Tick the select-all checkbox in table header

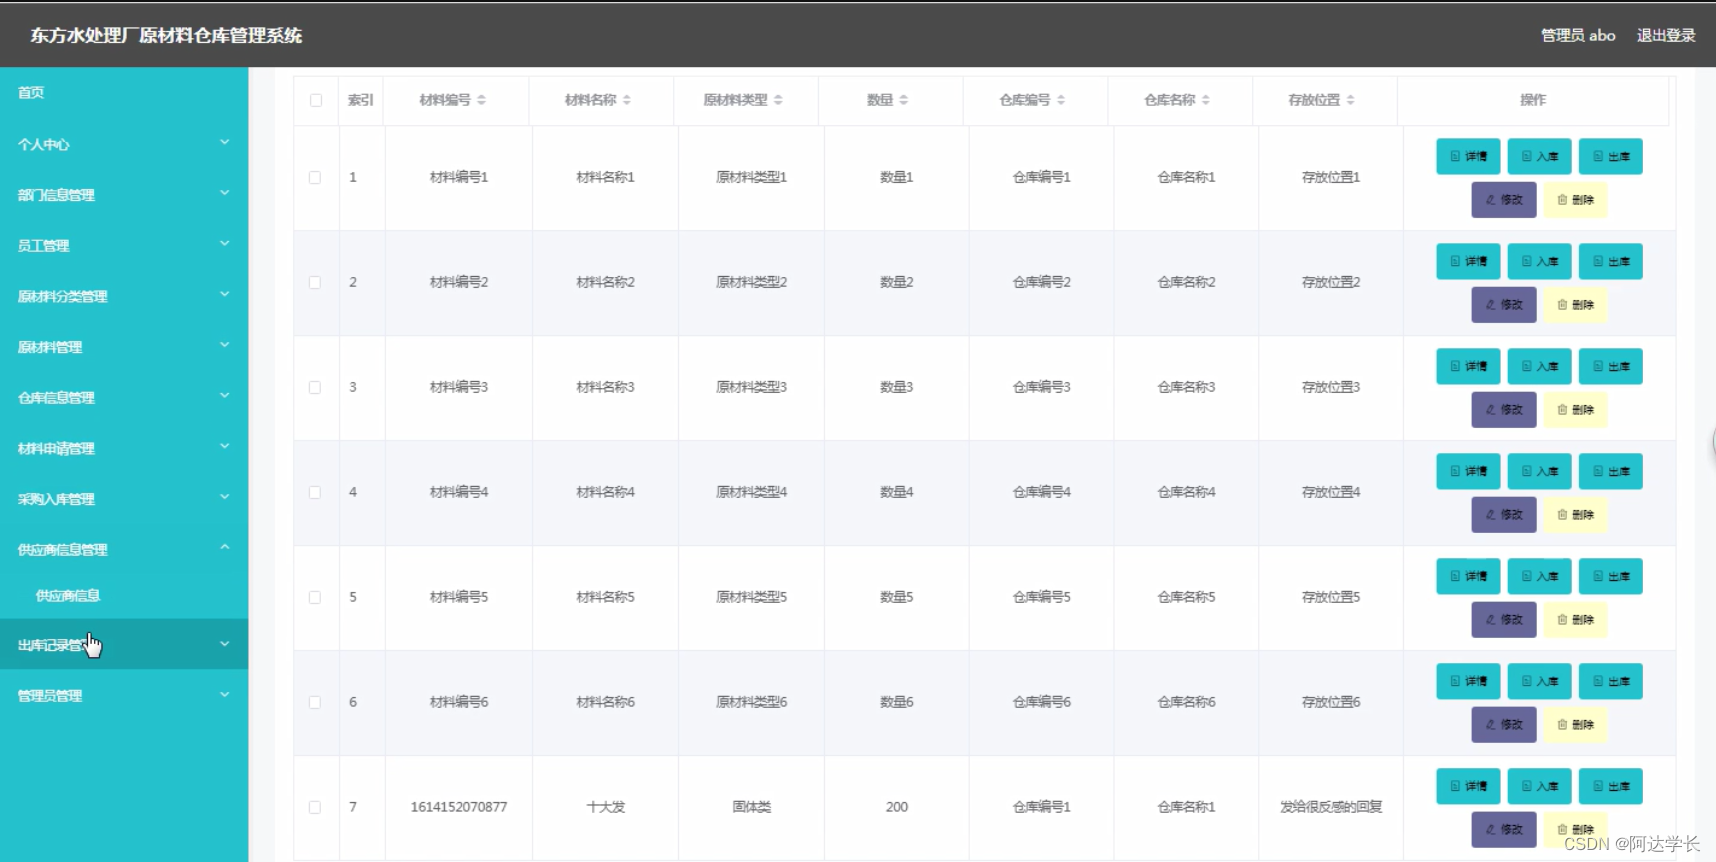(x=316, y=100)
